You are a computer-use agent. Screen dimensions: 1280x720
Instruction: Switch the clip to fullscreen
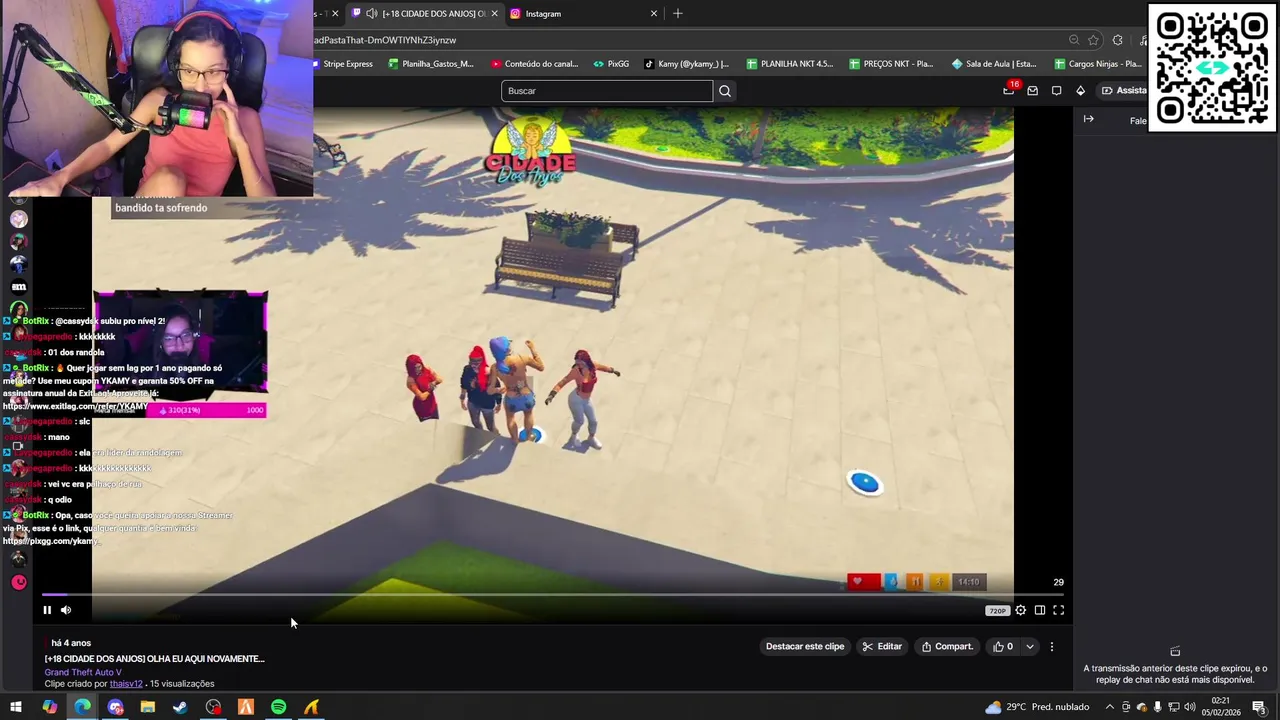1059,610
